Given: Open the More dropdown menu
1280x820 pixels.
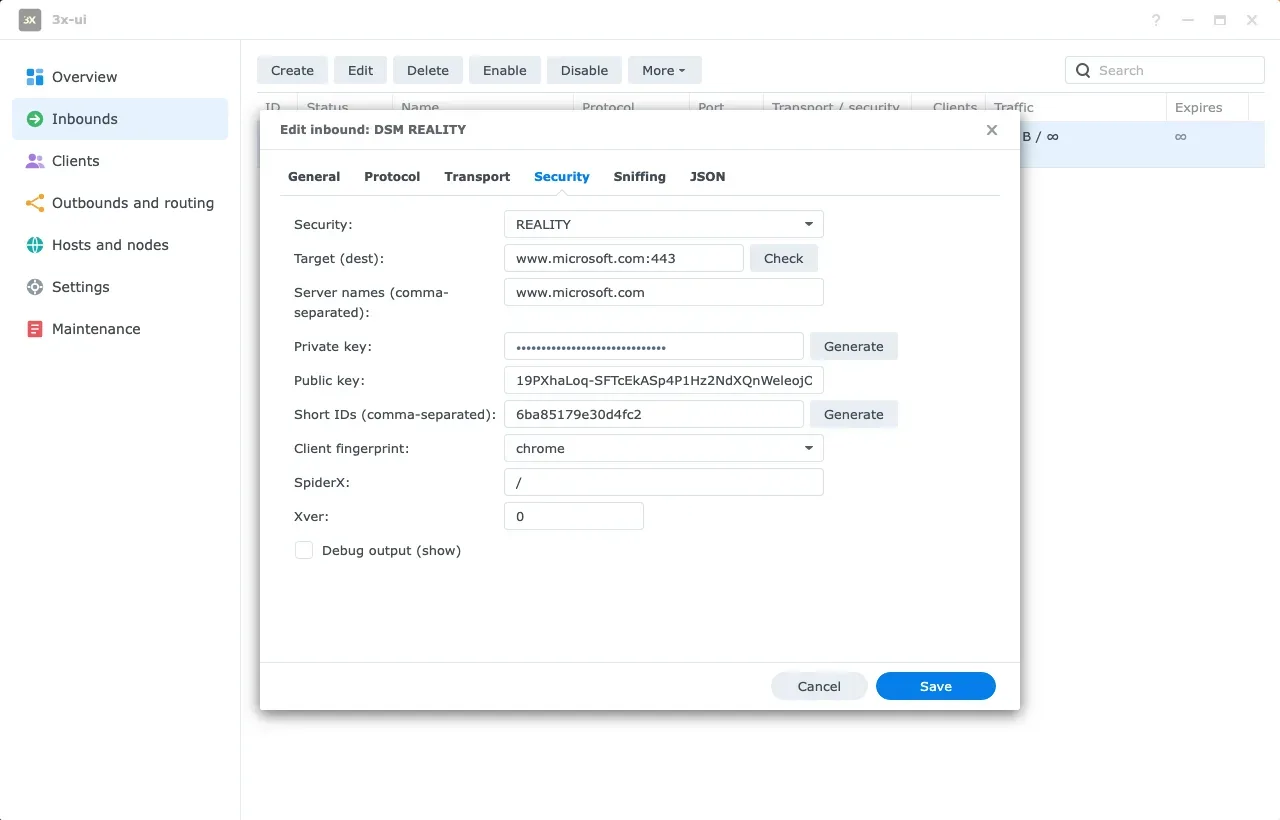Looking at the screenshot, I should tap(664, 70).
